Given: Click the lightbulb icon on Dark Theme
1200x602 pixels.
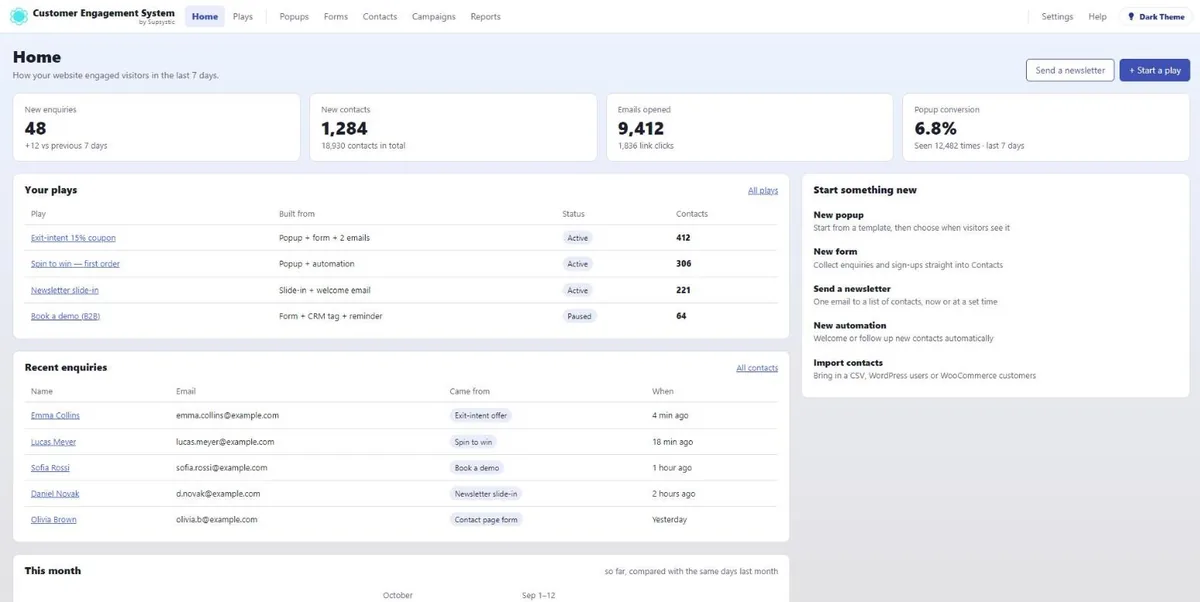Looking at the screenshot, I should 1131,17.
